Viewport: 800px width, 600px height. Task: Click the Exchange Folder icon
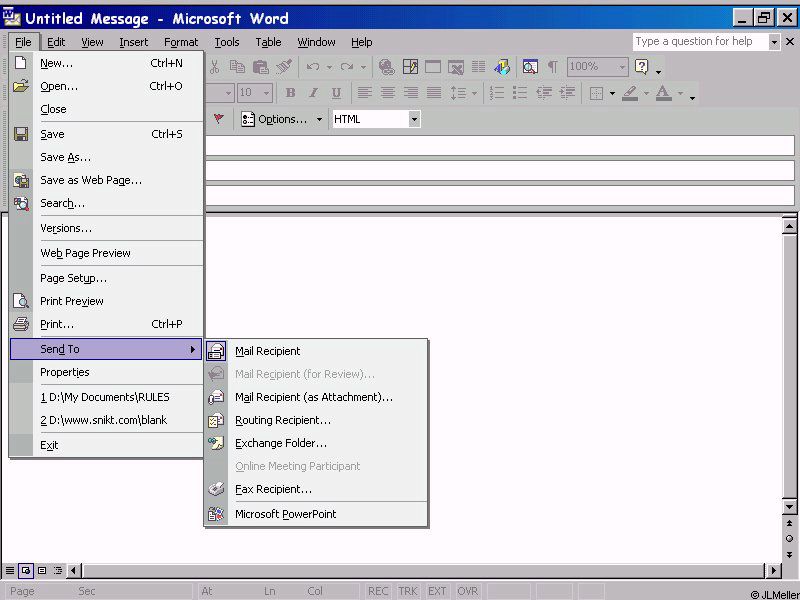coord(216,443)
